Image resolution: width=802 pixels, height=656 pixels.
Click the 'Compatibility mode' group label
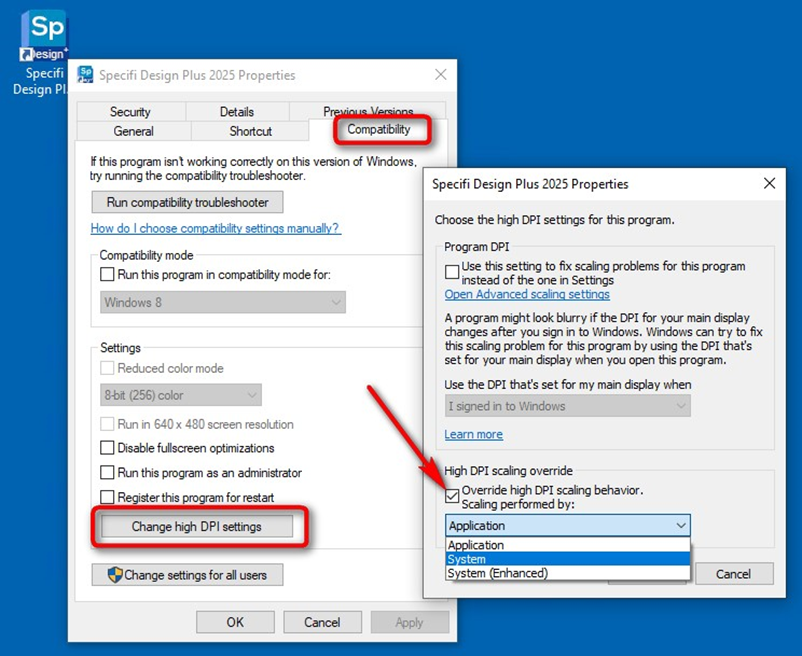tap(146, 255)
